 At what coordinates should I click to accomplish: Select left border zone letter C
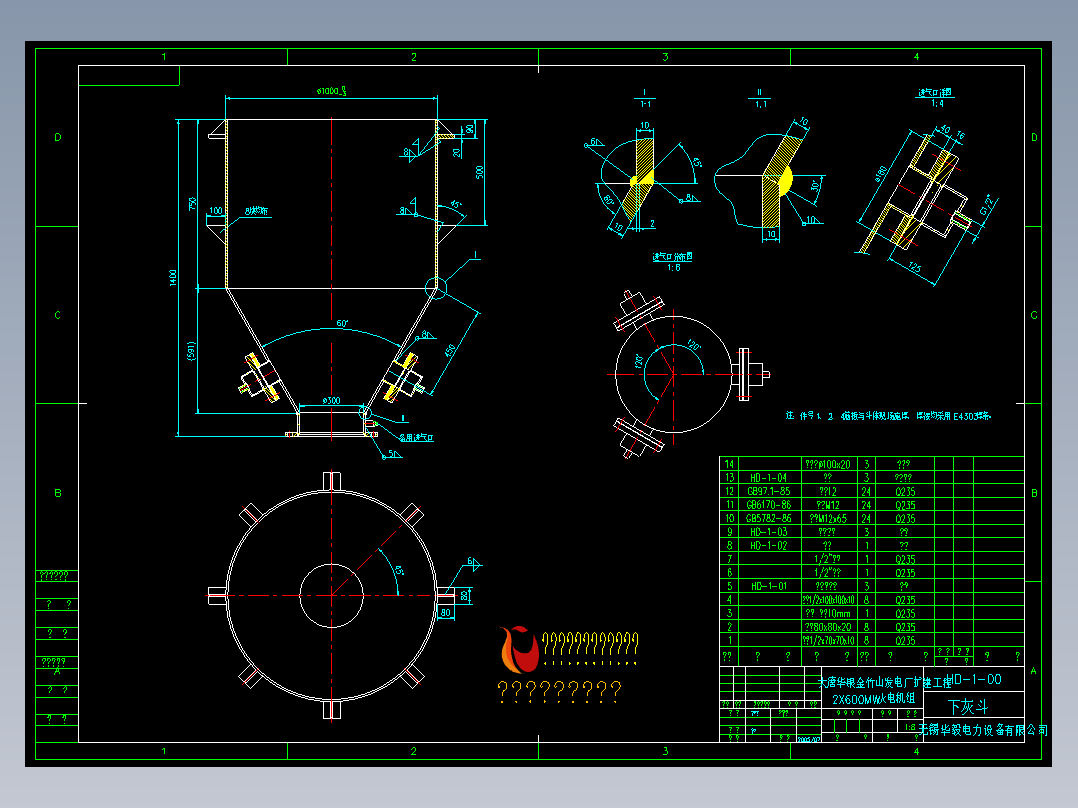click(58, 315)
